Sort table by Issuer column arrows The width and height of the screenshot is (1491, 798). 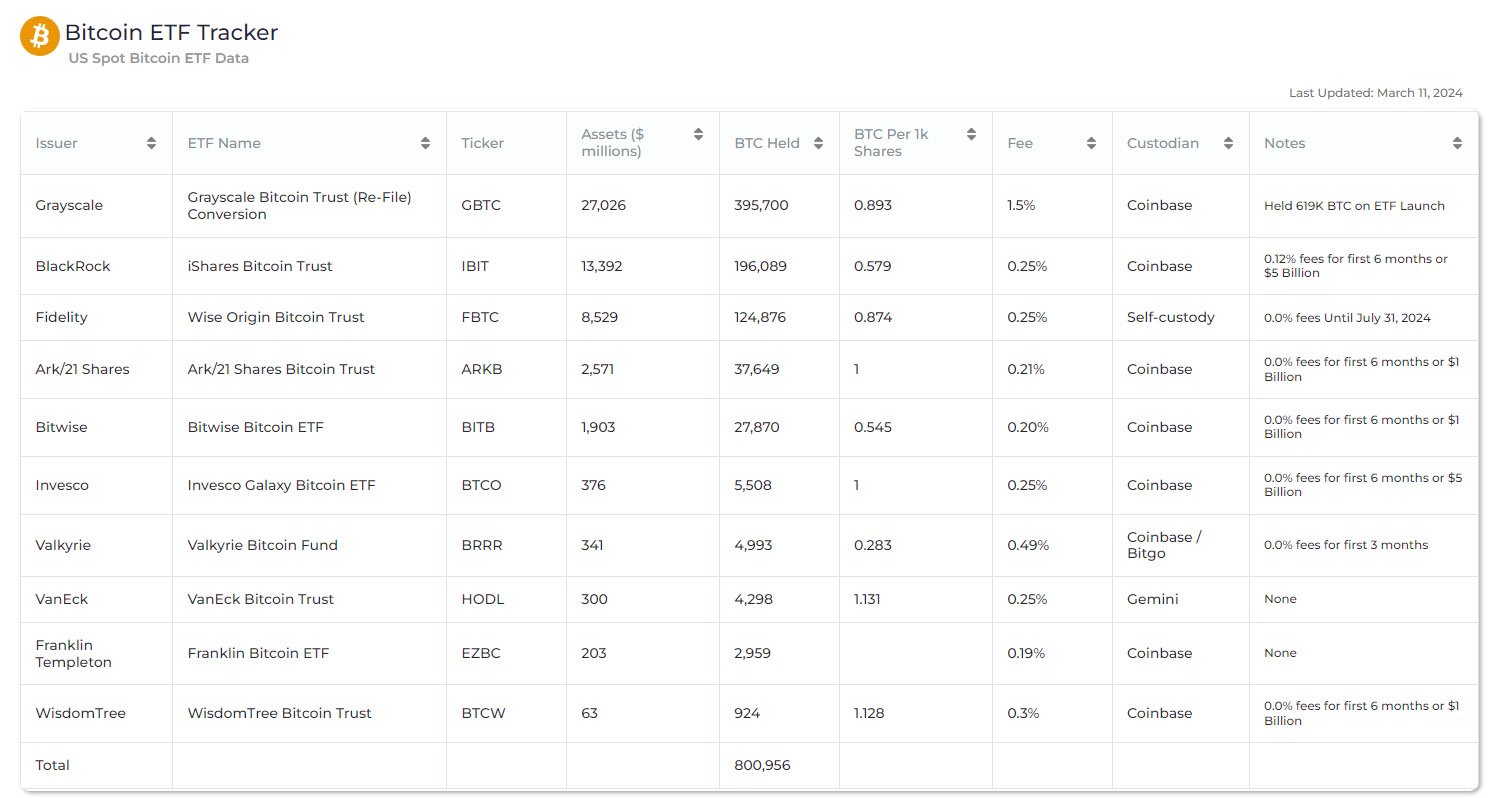click(x=151, y=143)
